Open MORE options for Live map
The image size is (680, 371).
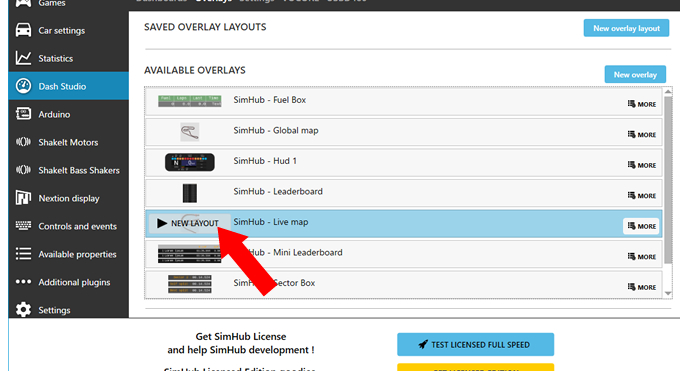641,226
